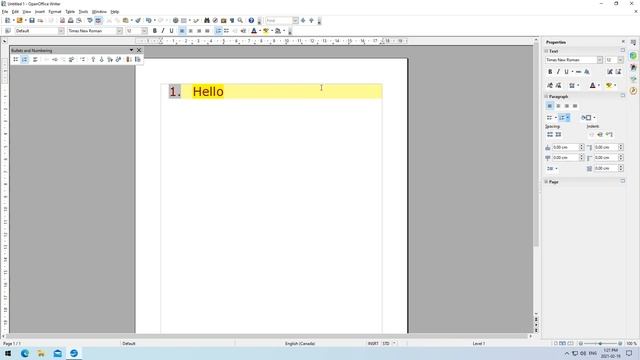Open the sidebar Gallery icon
640x360 pixels.
(633, 78)
